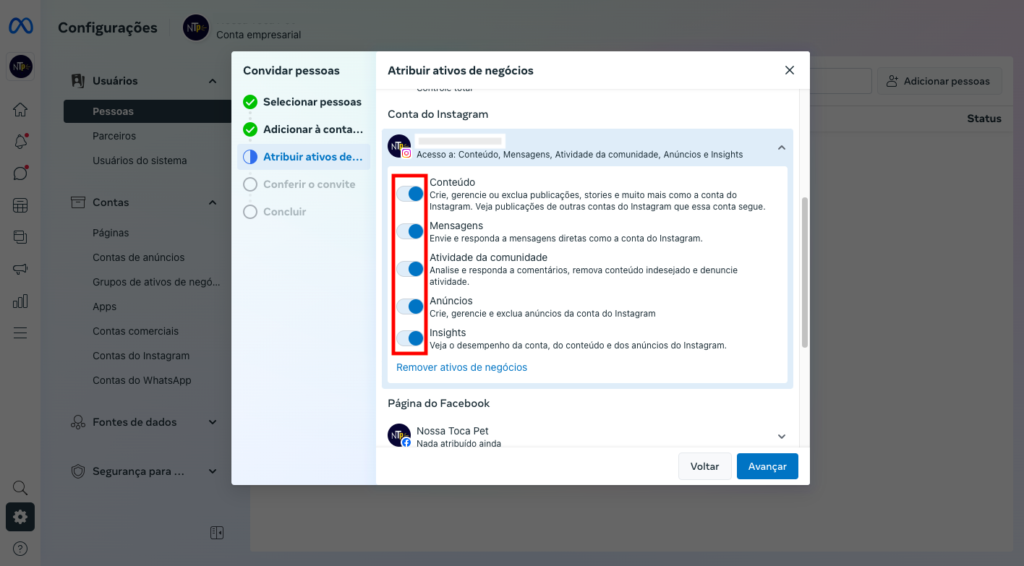This screenshot has width=1024, height=566.
Task: Toggle off the Insights permission
Action: click(411, 338)
